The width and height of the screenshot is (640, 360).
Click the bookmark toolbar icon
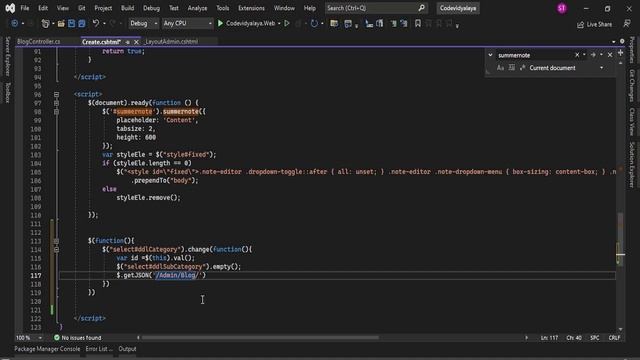[x=418, y=24]
